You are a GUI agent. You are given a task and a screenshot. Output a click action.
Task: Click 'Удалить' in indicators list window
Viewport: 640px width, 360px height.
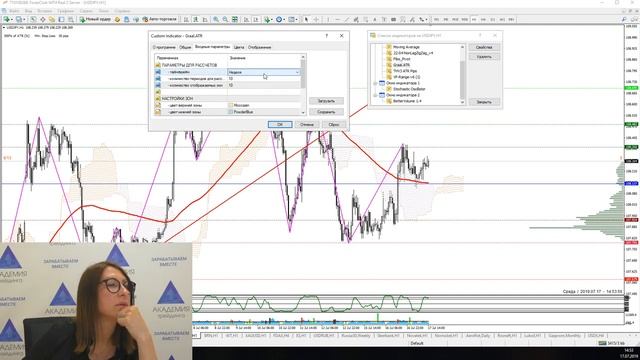pyautogui.click(x=484, y=57)
